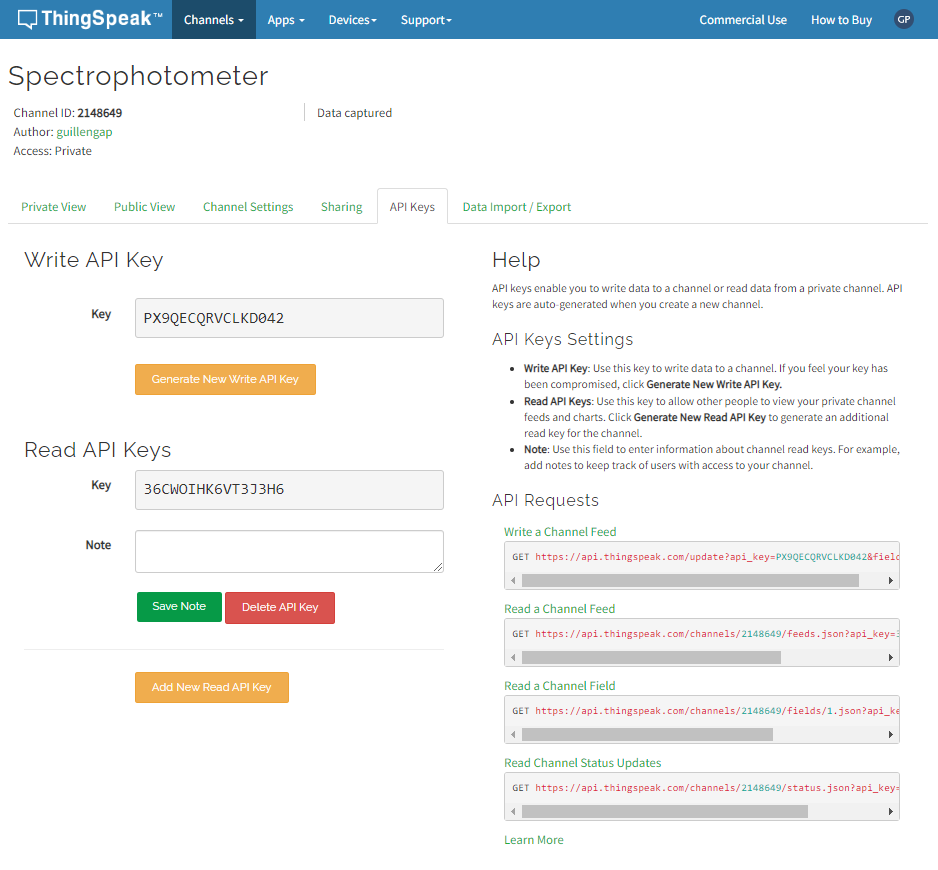Click inside the Note text area
938x870 pixels.
[289, 551]
